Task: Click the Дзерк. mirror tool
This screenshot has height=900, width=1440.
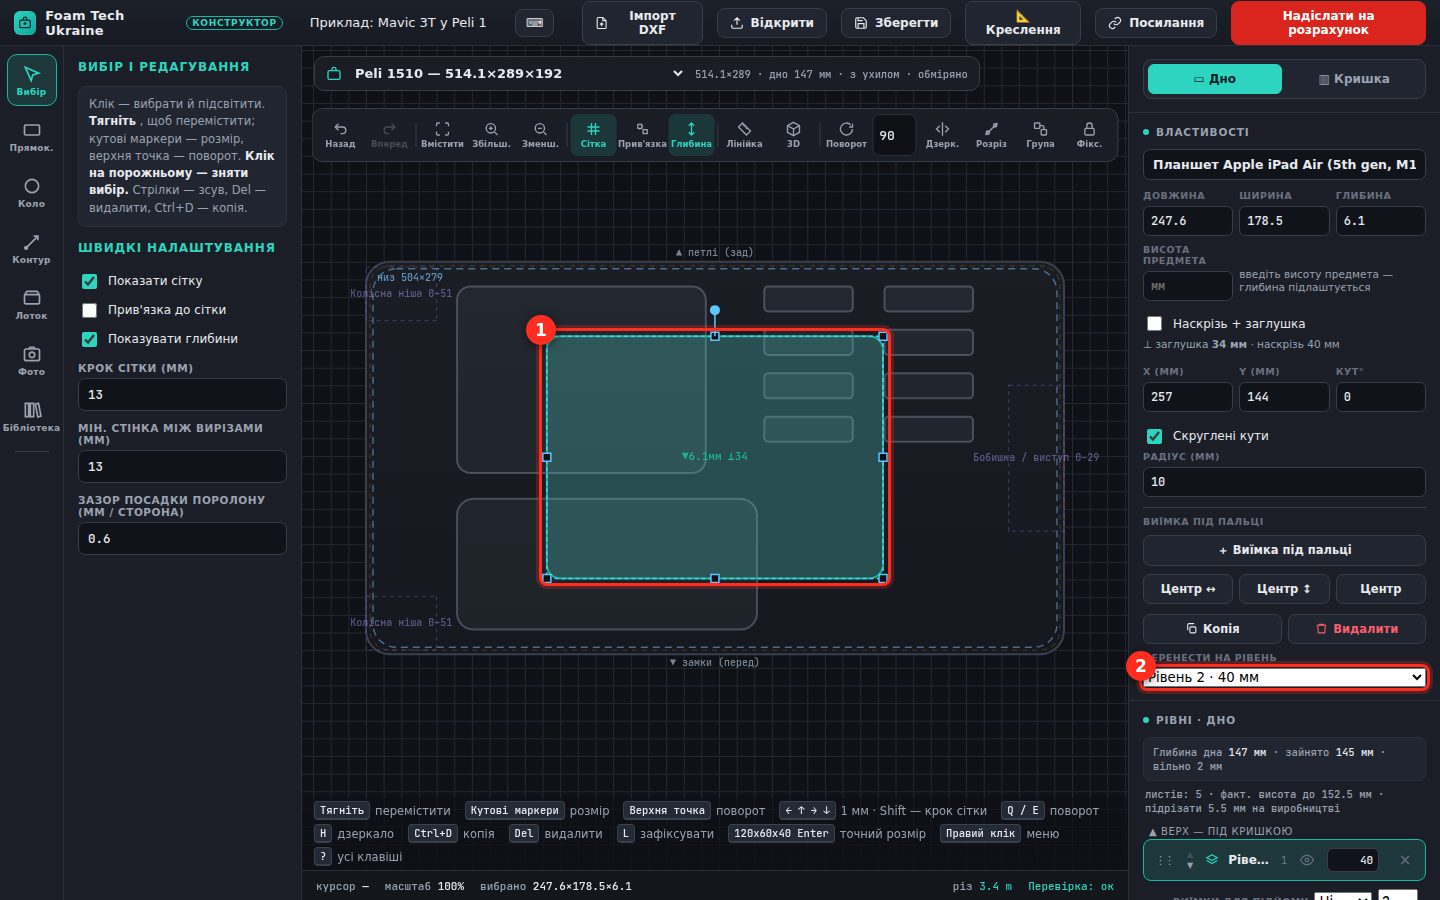Action: 942,134
